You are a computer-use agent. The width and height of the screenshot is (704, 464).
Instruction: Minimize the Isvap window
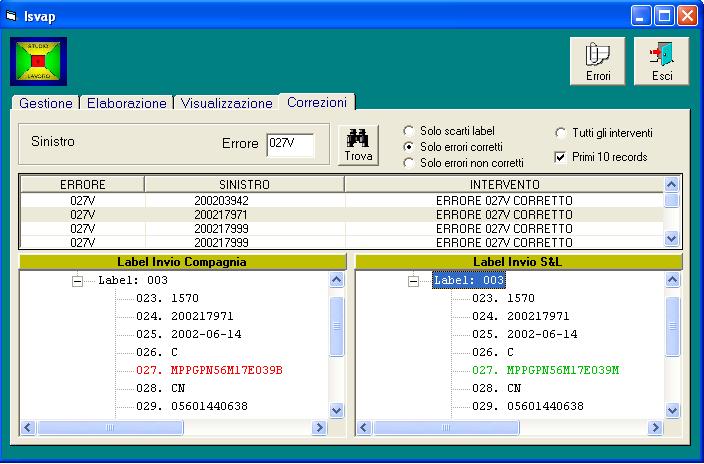641,17
